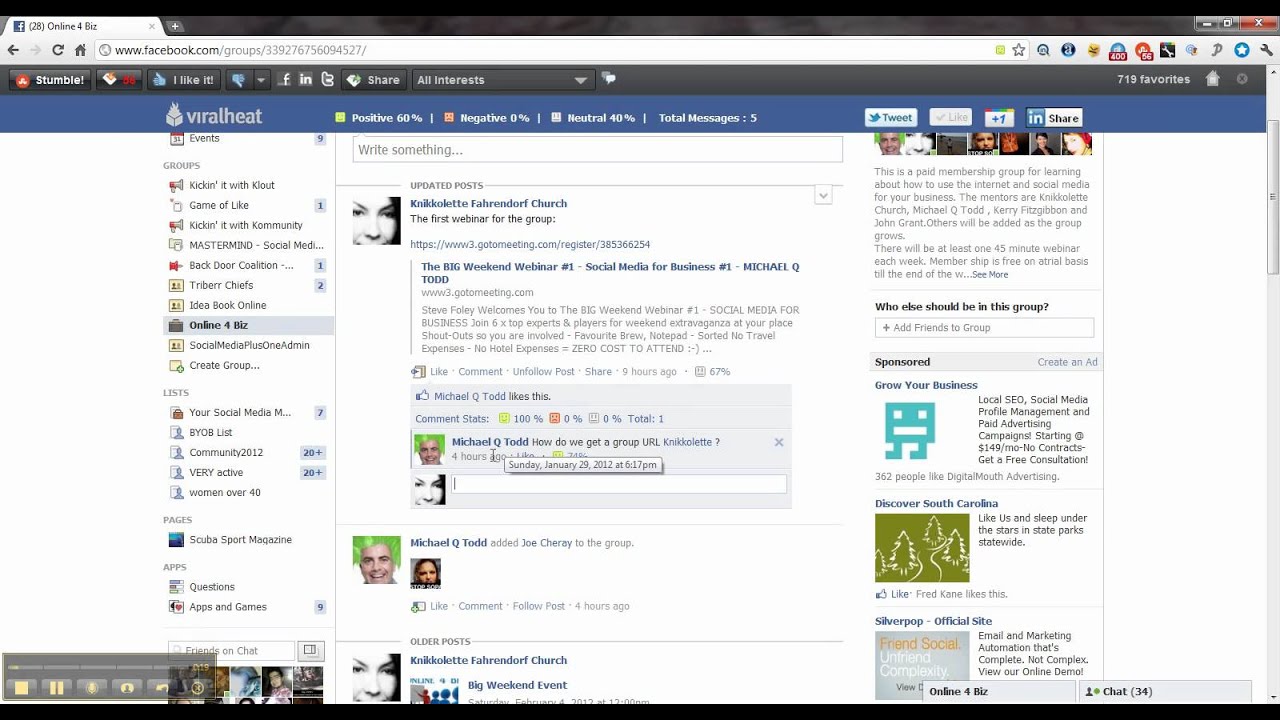Open 'The BIG Weekend Webinar #1' link title
The width and height of the screenshot is (1280, 720).
click(610, 273)
